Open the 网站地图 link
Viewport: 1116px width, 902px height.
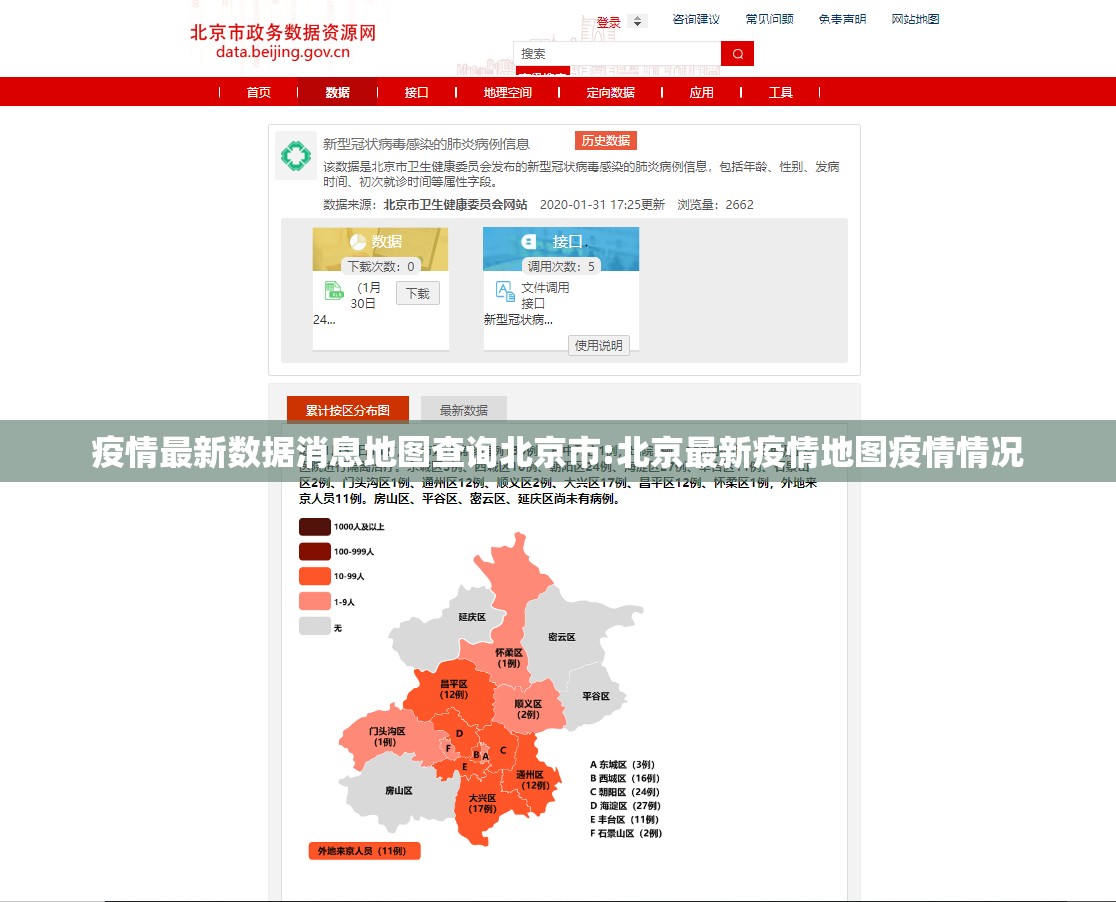click(915, 19)
